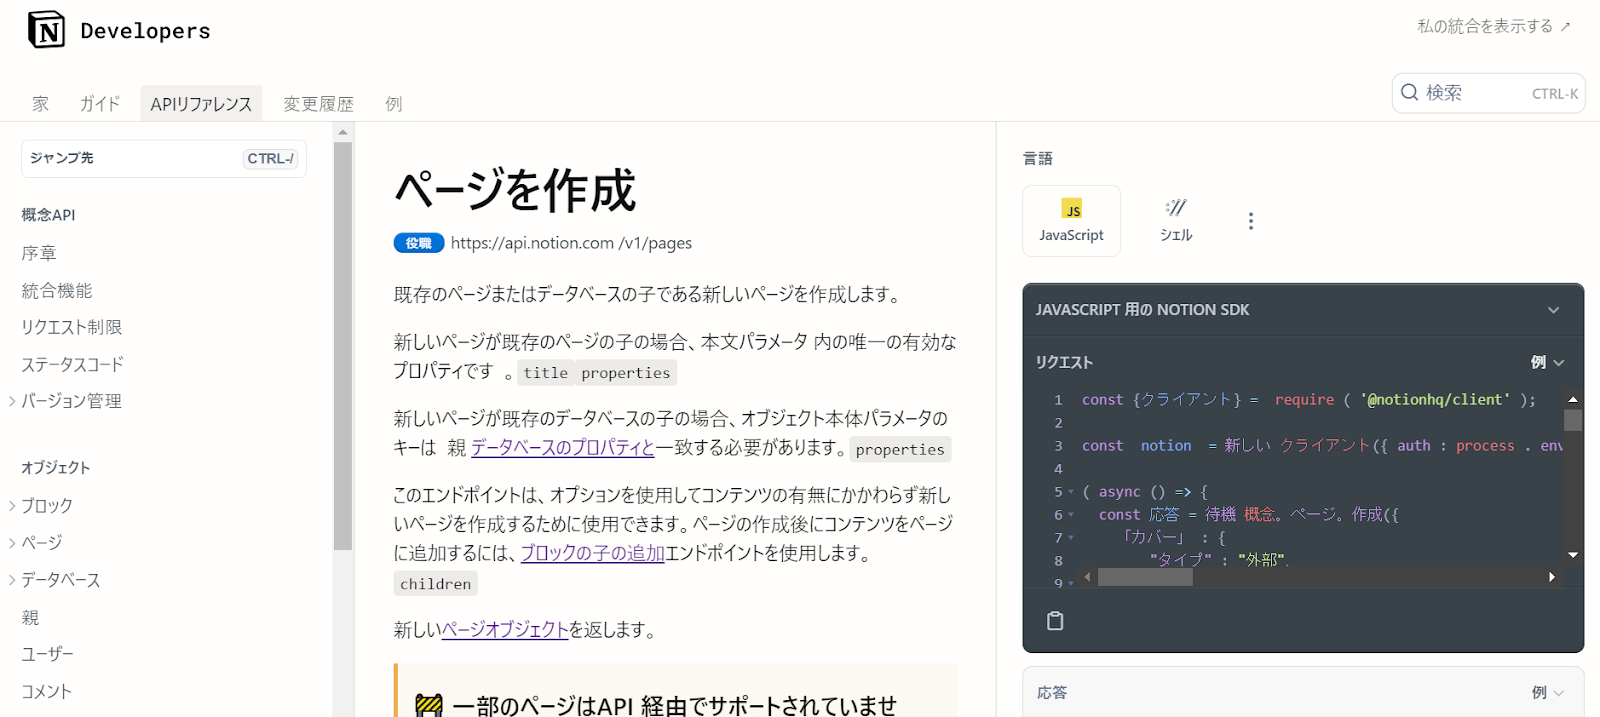Viewport: 1600px width, 717px height.
Task: Click the sidebar scrollbar up arrow
Action: pyautogui.click(x=343, y=132)
